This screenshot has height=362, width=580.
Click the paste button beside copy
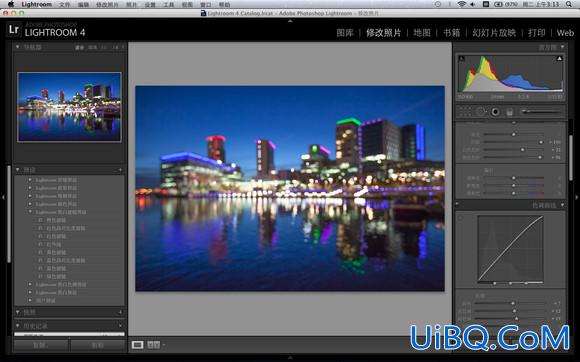coord(98,345)
